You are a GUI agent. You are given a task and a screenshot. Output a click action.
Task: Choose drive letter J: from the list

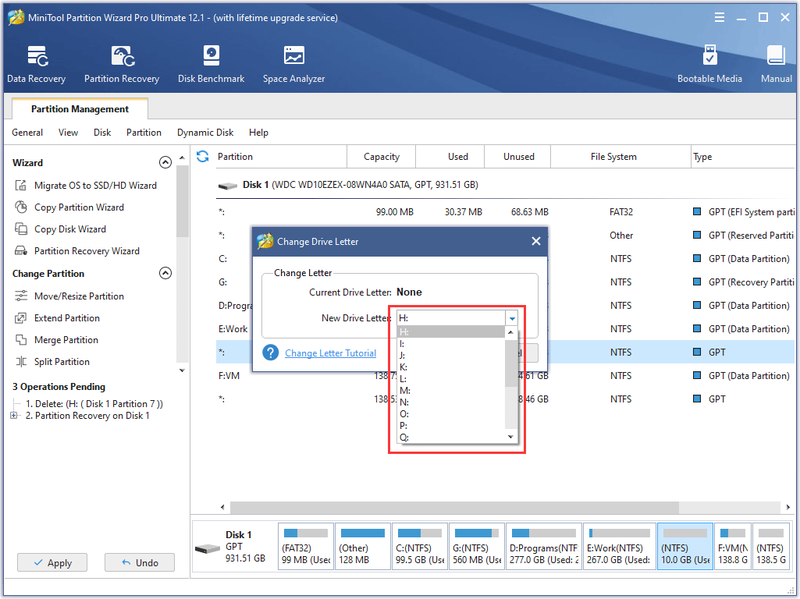[x=451, y=356]
